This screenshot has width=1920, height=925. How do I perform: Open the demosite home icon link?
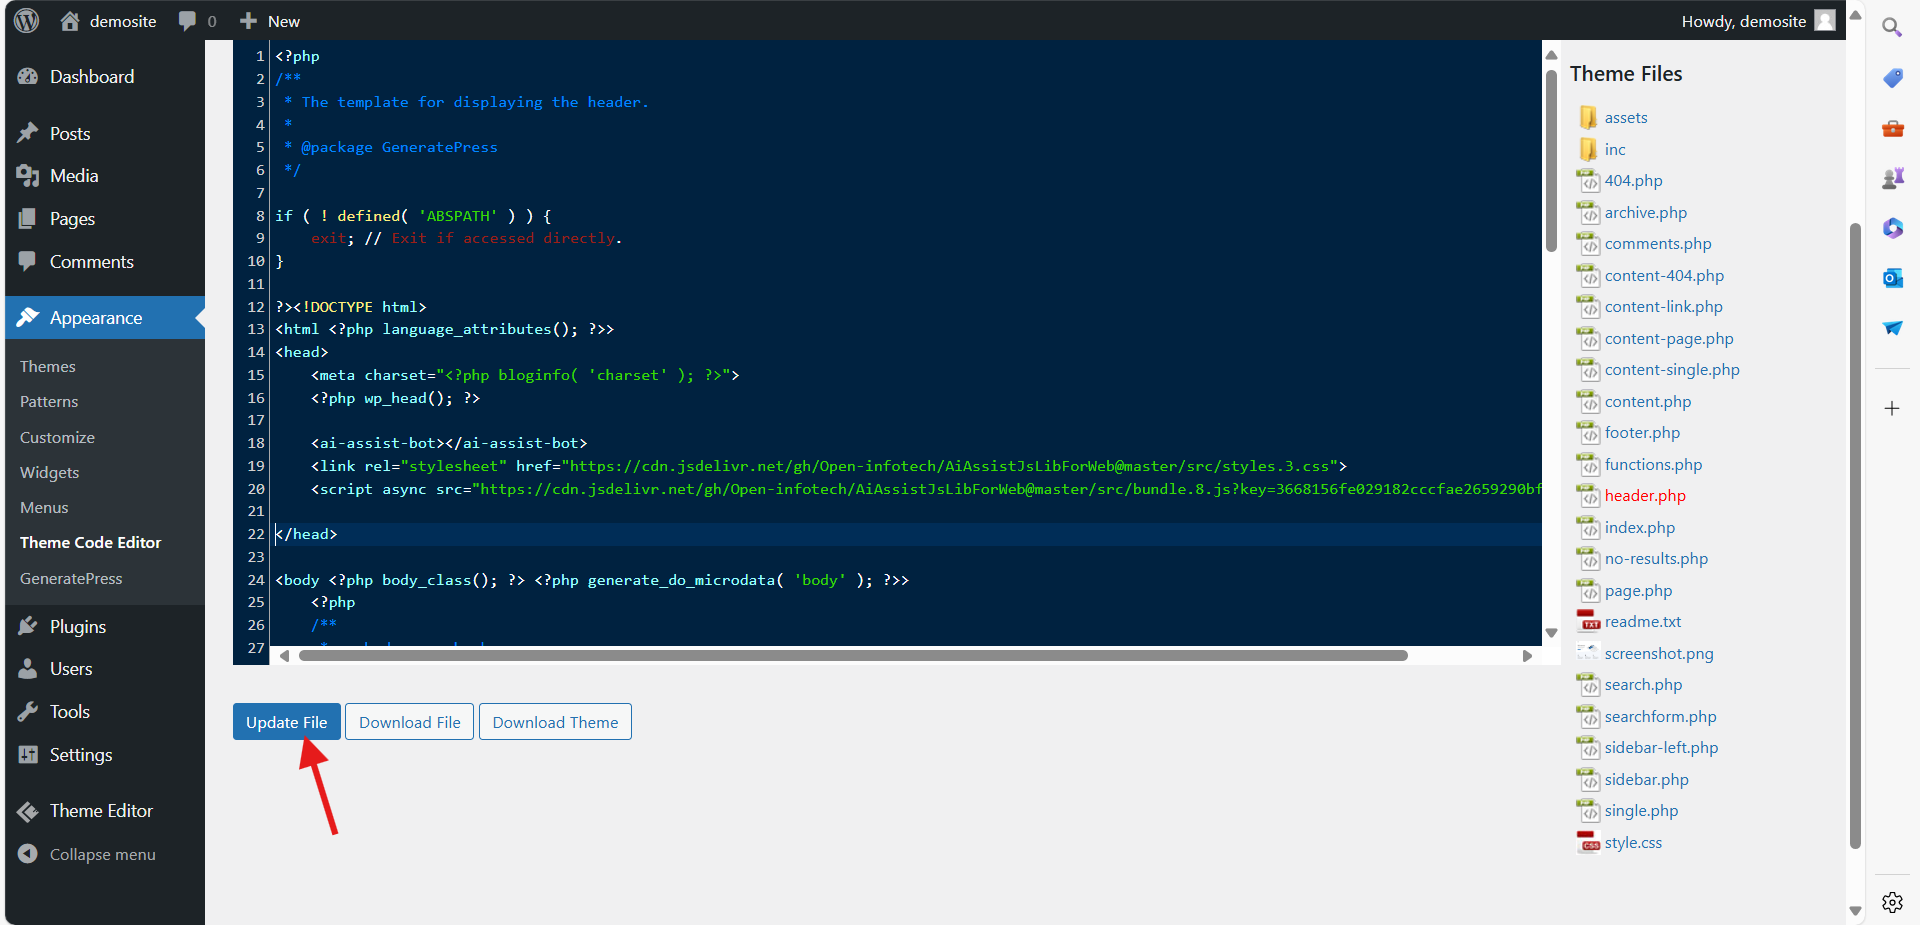[69, 21]
